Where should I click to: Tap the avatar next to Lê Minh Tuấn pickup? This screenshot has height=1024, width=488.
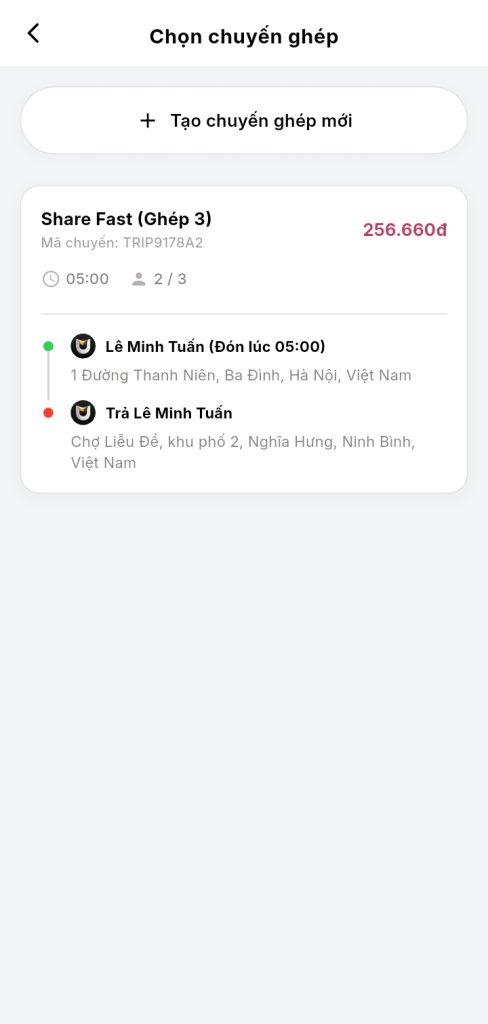tap(83, 346)
